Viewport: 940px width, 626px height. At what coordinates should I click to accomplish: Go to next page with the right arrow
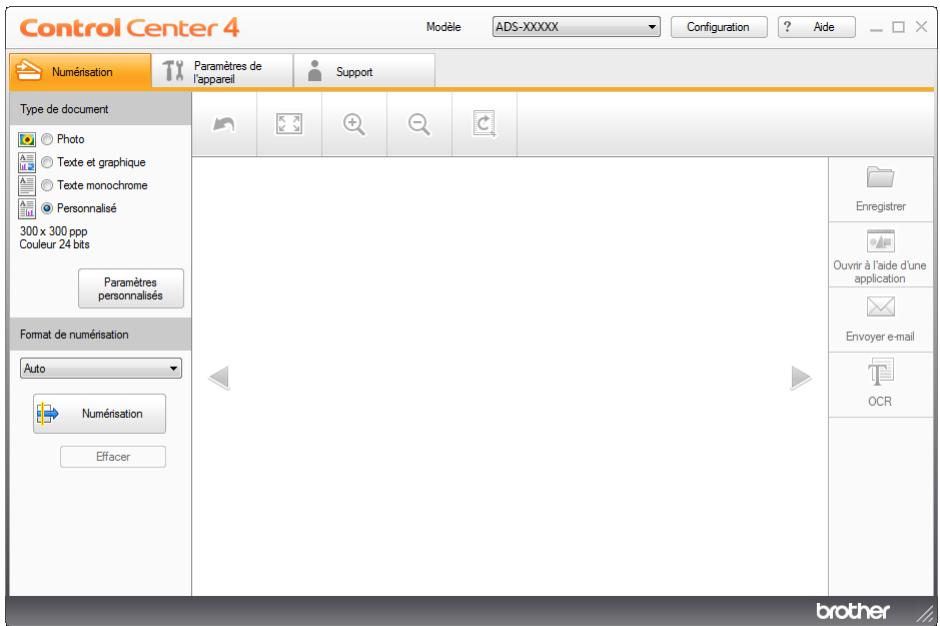pos(801,378)
